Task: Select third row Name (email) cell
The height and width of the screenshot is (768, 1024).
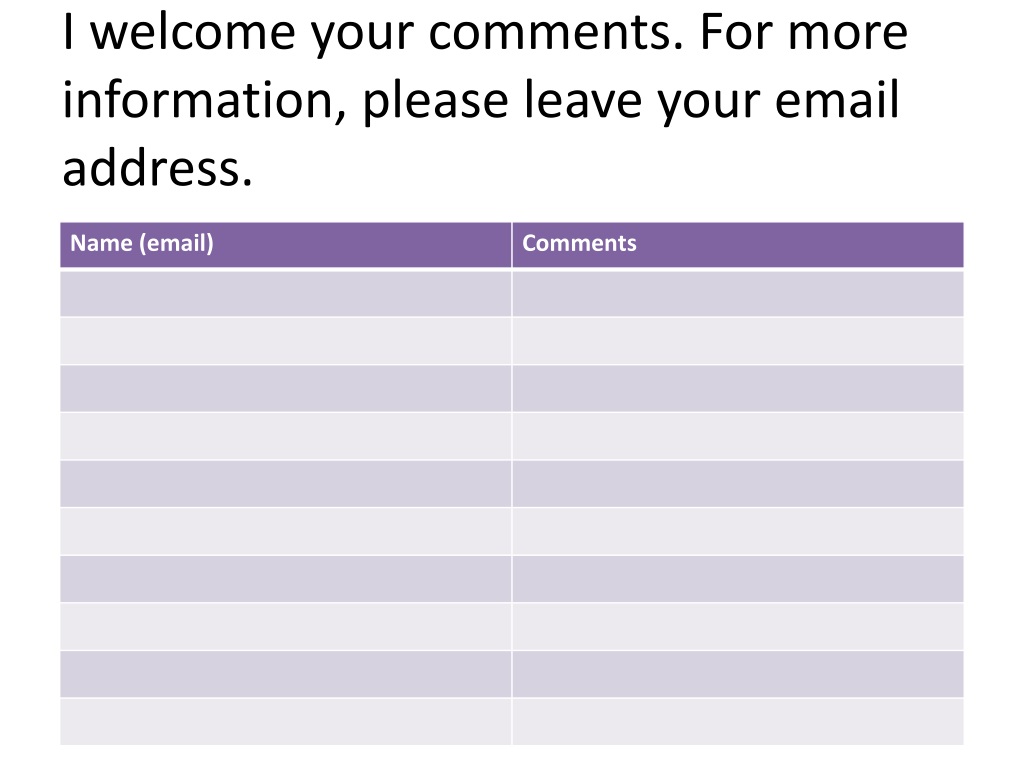Action: (x=286, y=389)
